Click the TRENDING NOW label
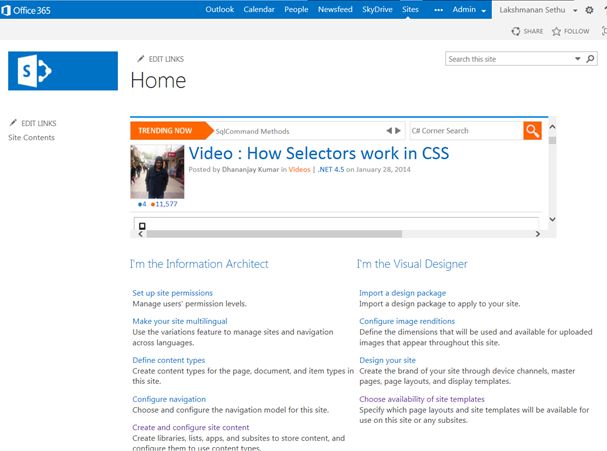 coord(165,131)
